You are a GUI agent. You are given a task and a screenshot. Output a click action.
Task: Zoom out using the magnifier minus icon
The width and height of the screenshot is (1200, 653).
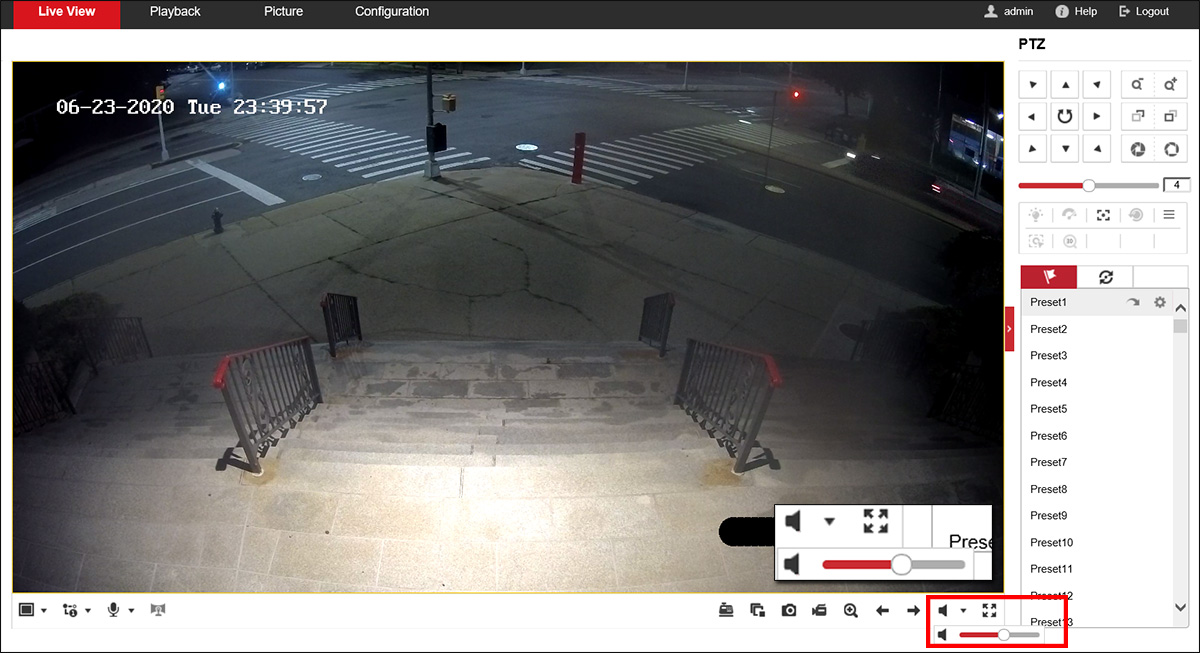click(x=1137, y=85)
